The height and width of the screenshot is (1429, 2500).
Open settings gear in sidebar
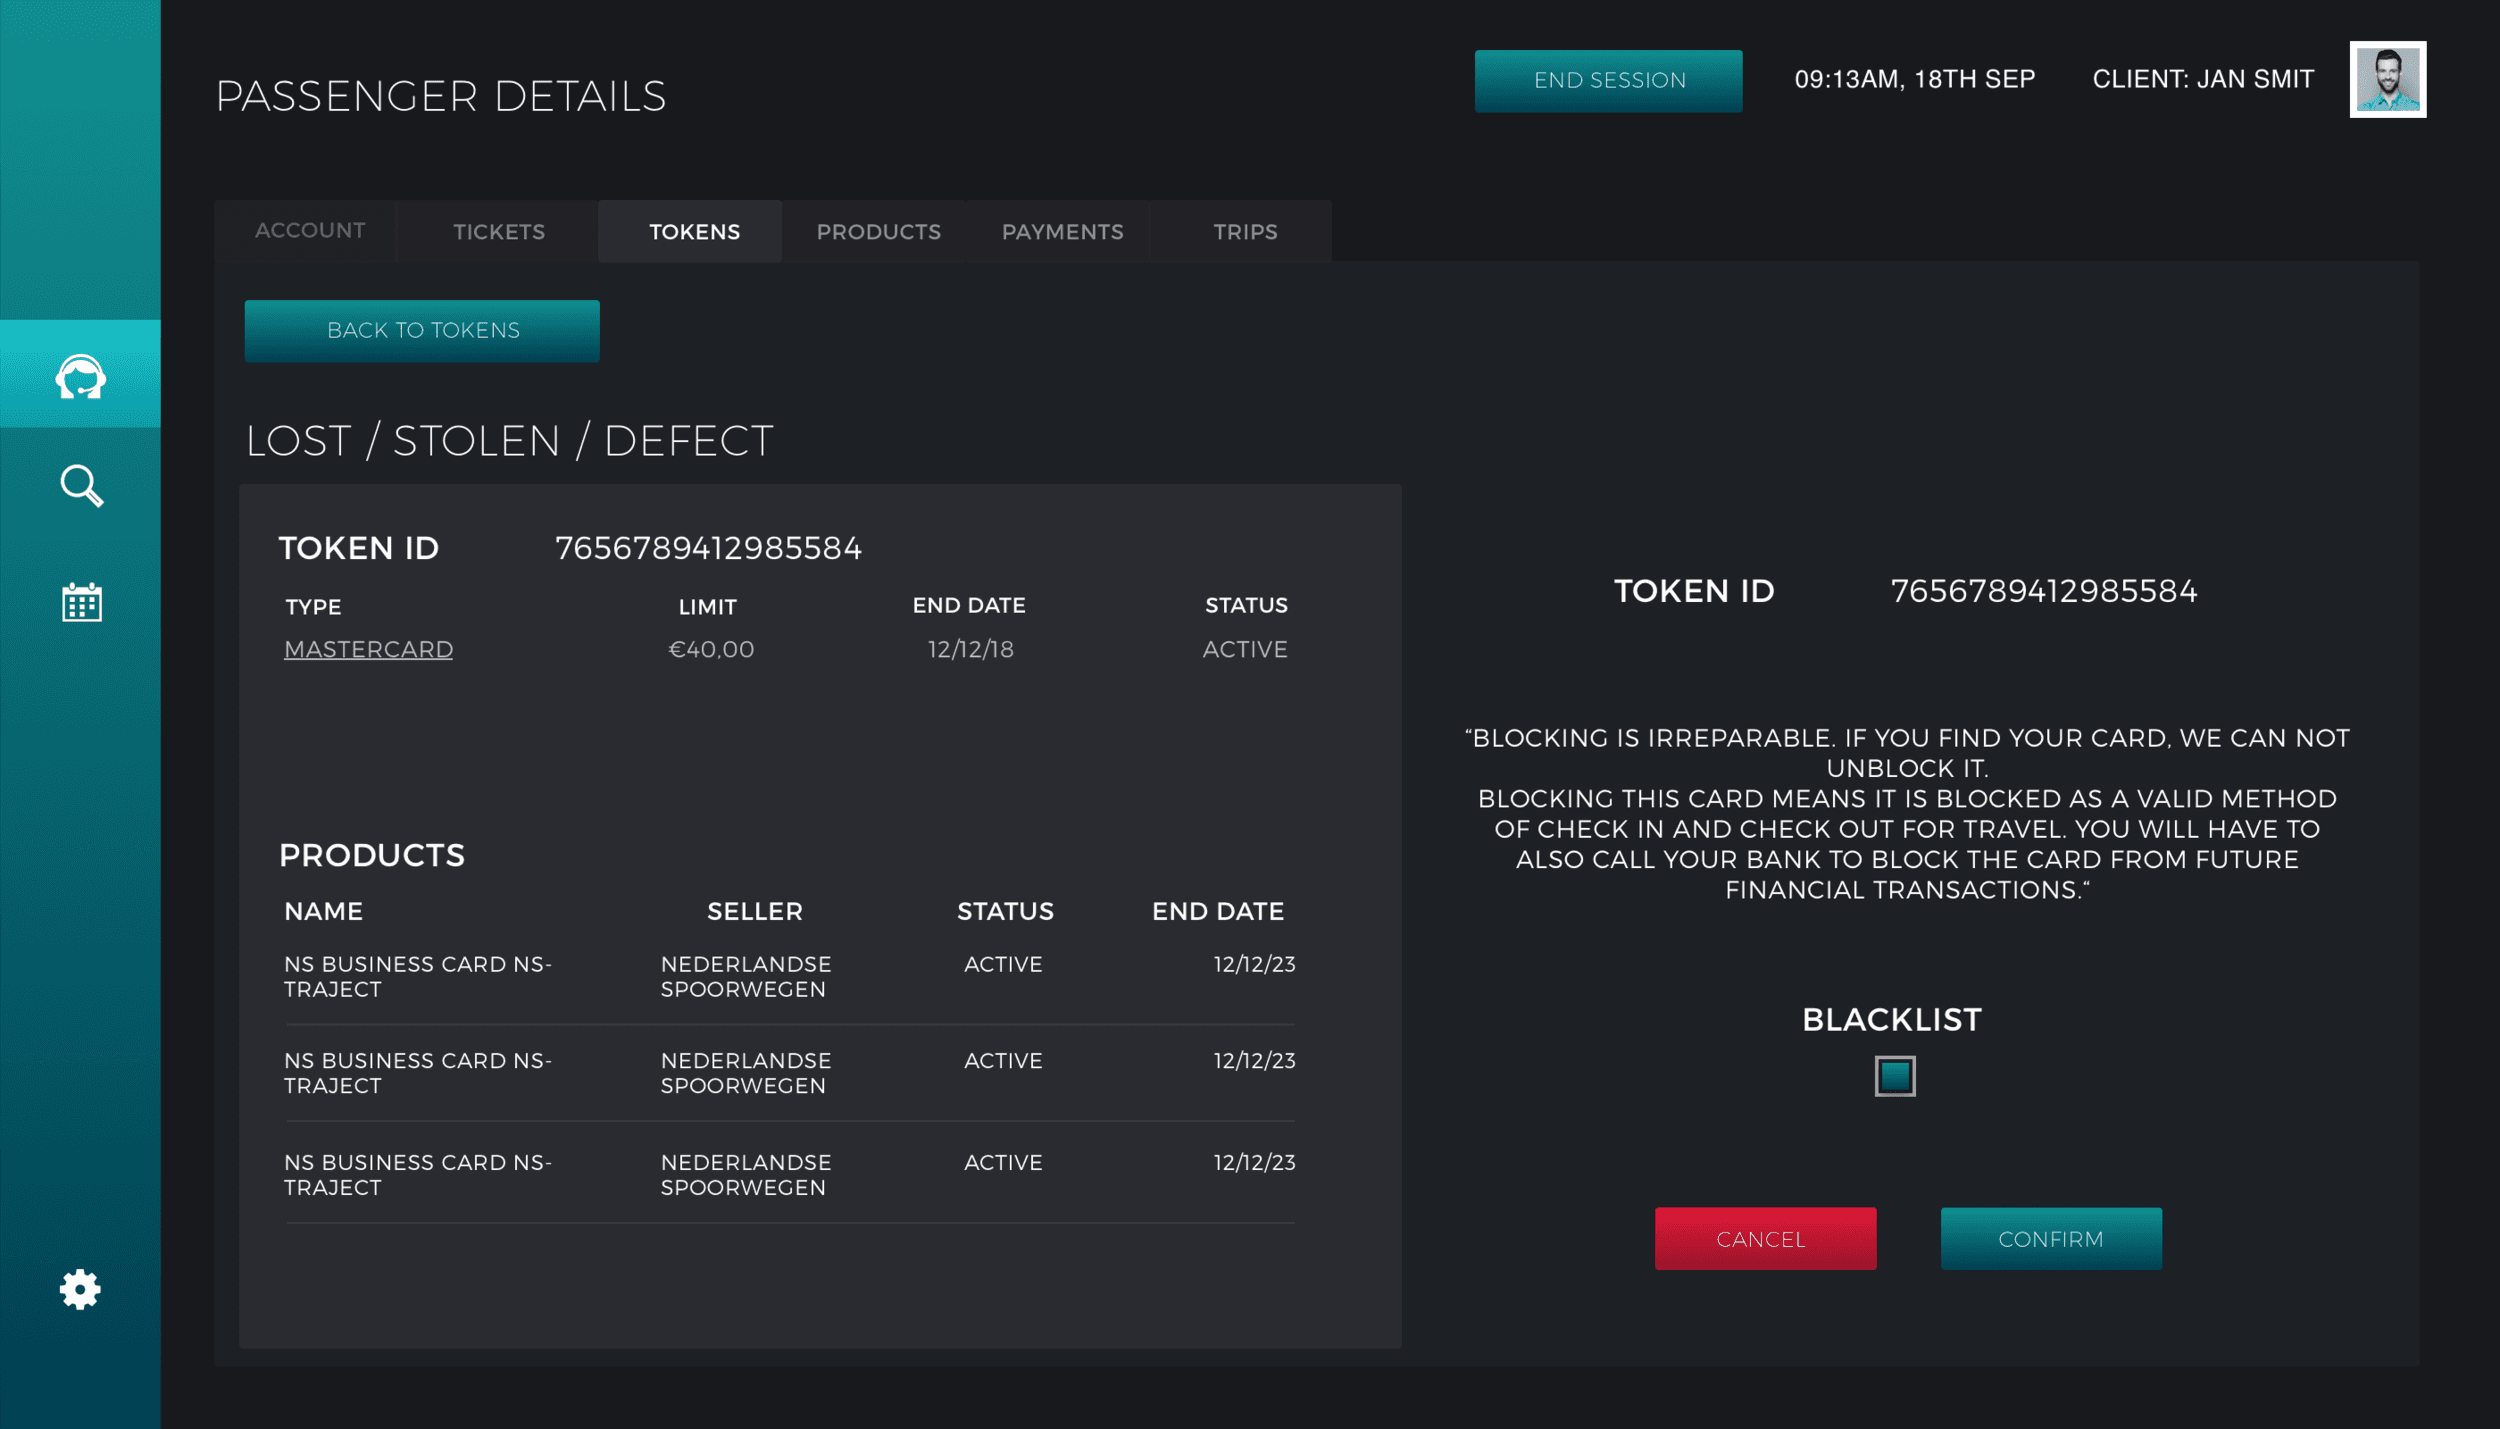(80, 1290)
